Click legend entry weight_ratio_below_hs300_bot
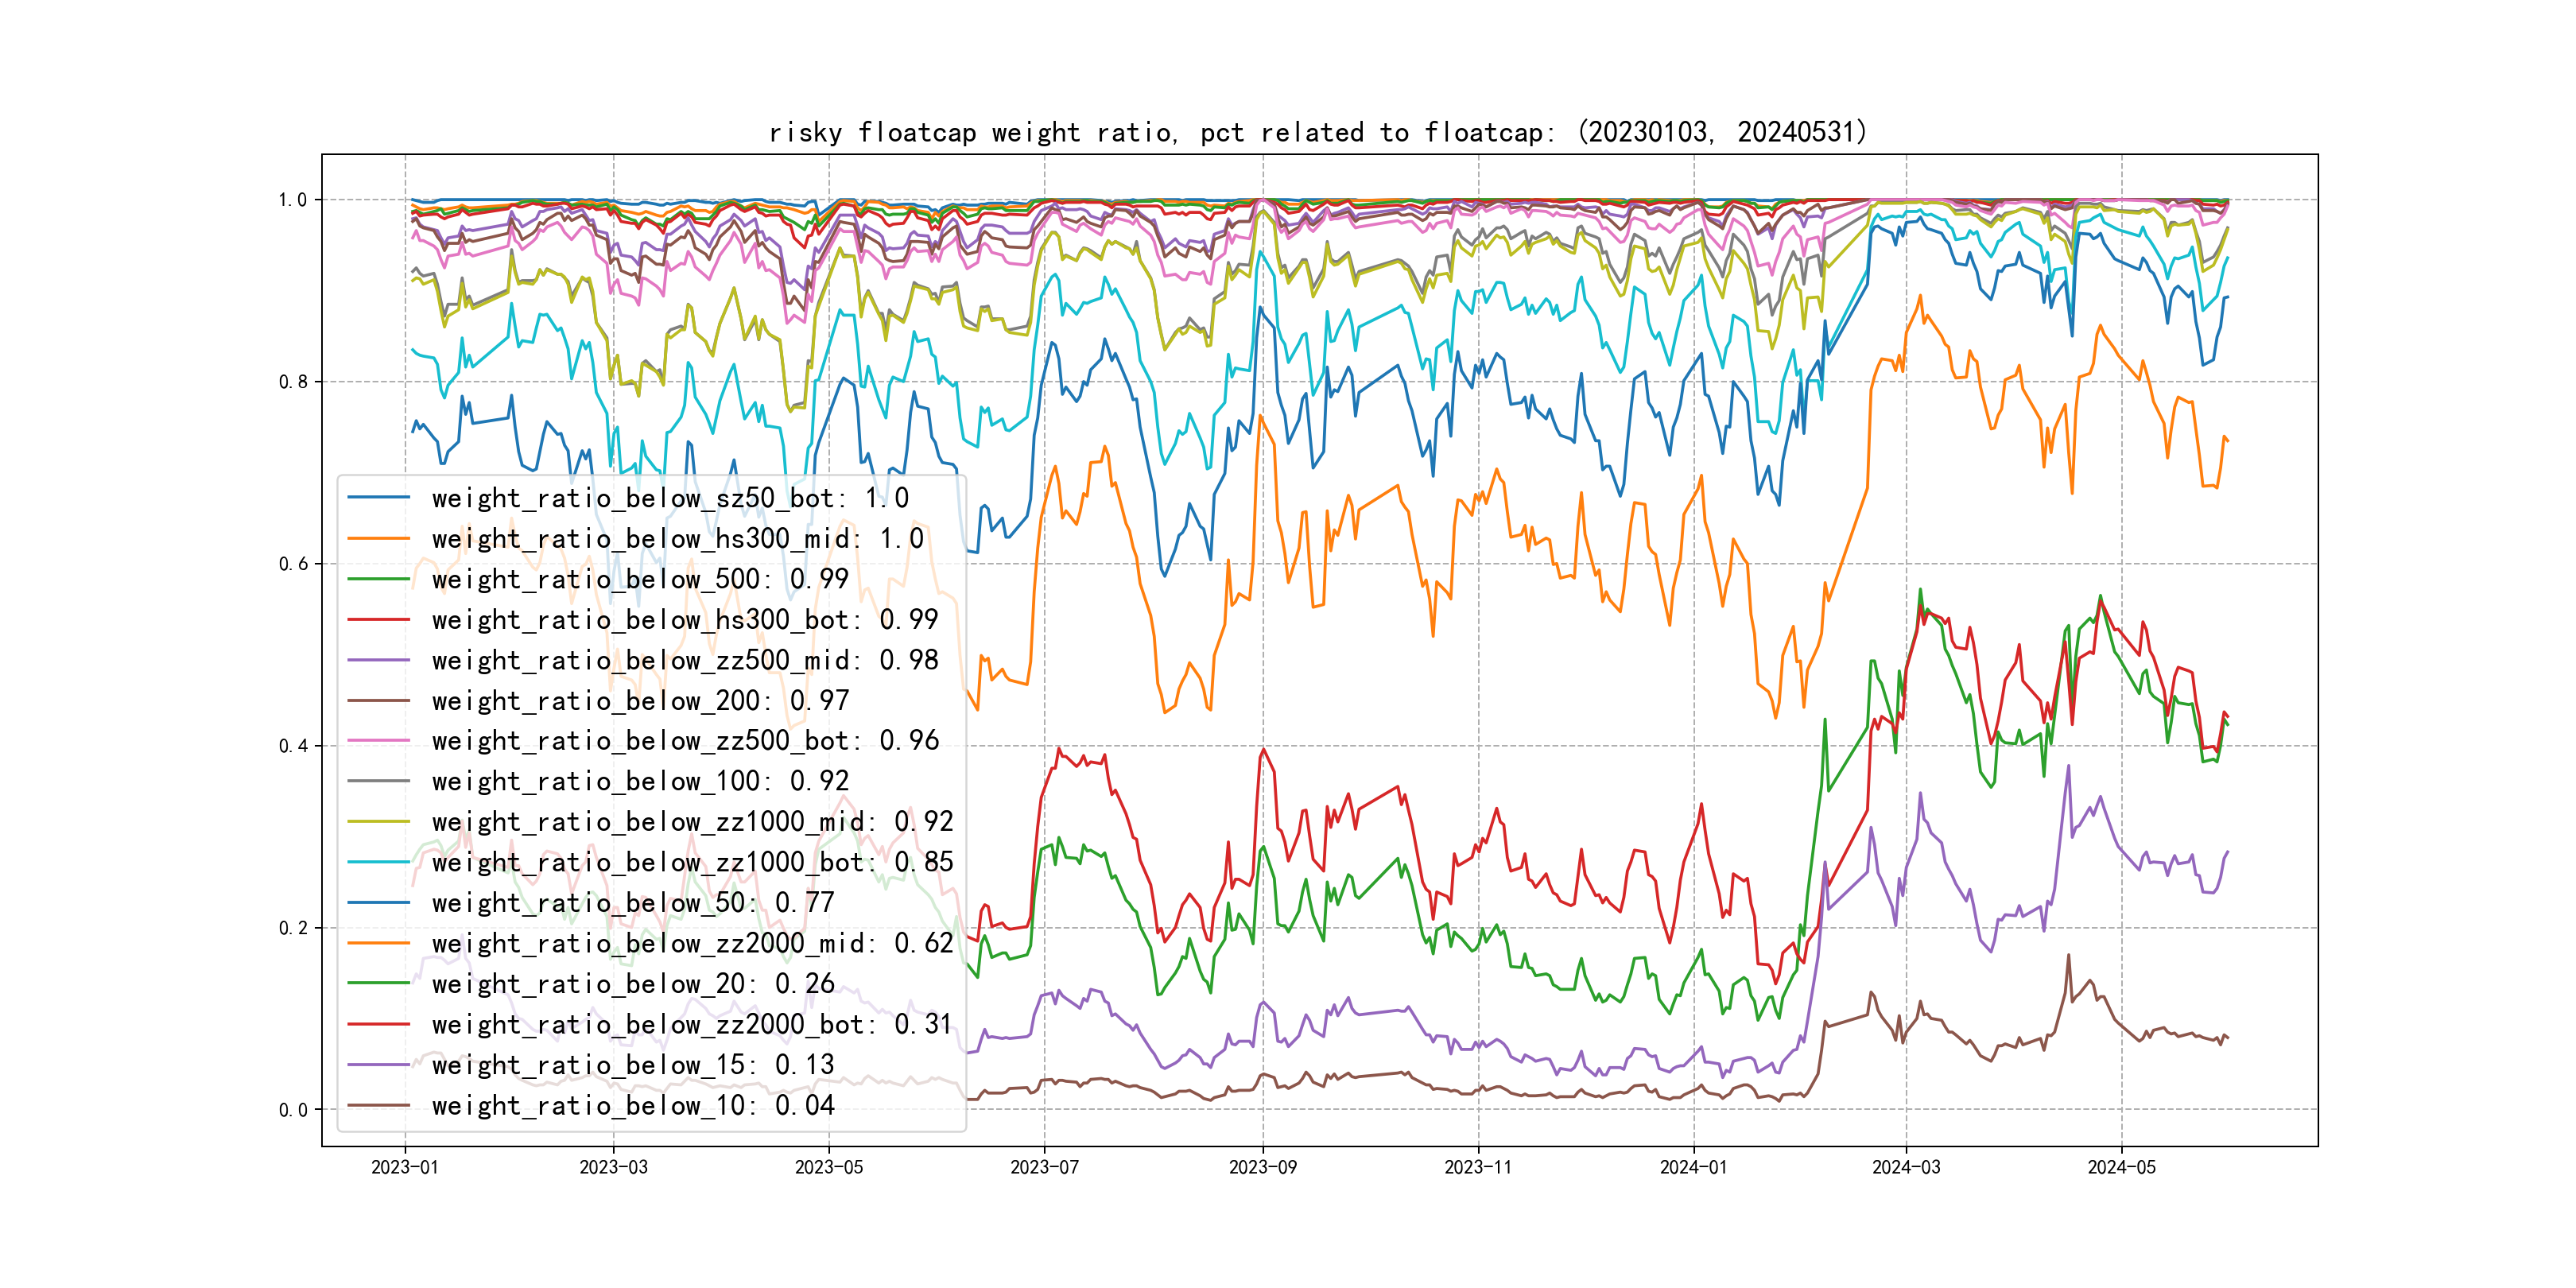2576x1288 pixels. 684,620
